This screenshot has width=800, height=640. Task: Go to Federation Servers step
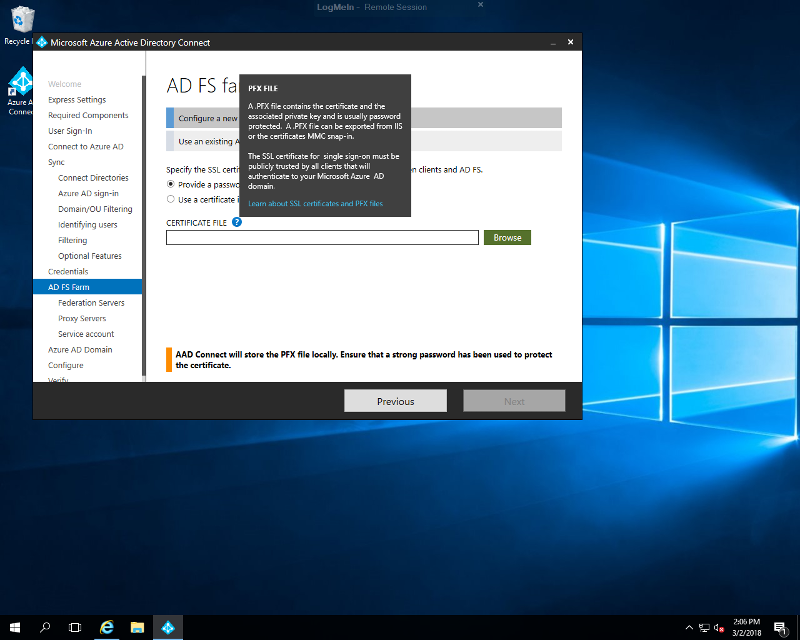pos(91,303)
